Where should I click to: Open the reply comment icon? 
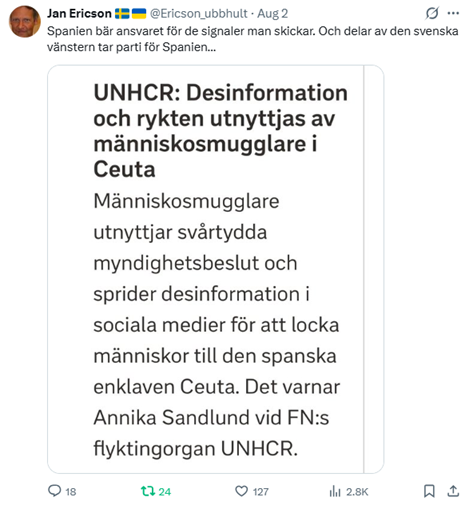(55, 491)
